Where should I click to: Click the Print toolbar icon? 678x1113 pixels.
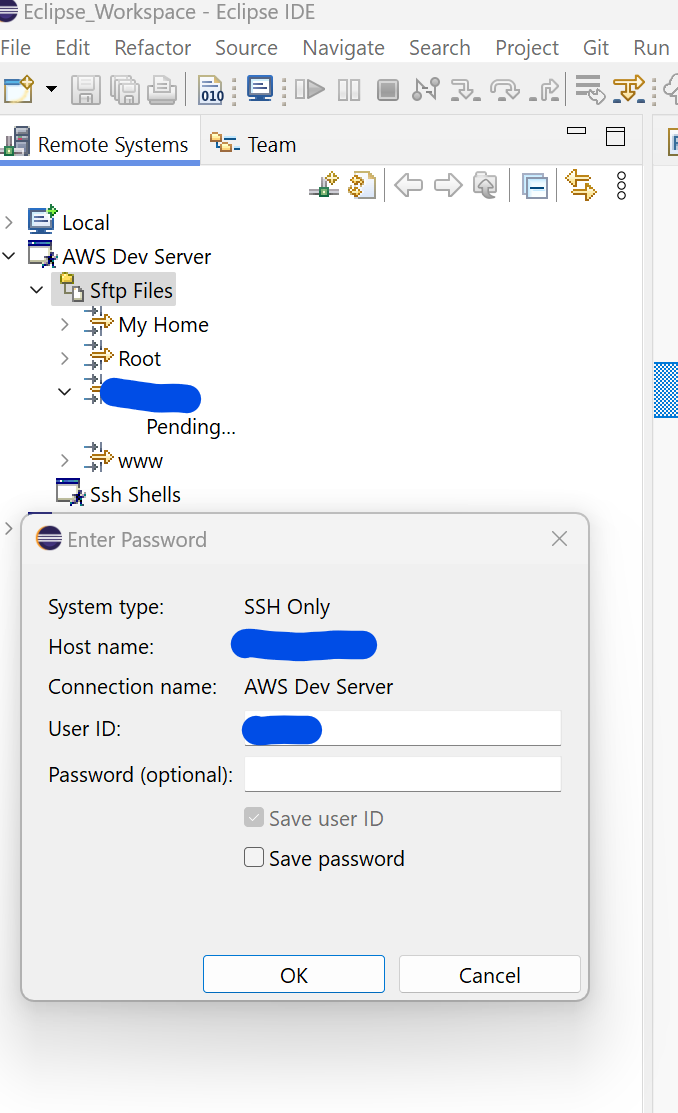pos(163,90)
